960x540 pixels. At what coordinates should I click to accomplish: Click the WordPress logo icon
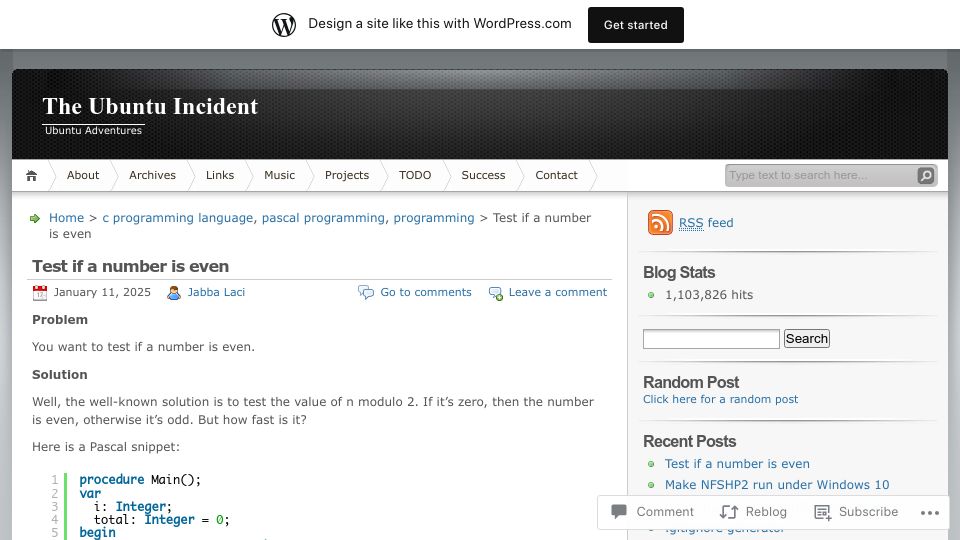283,25
